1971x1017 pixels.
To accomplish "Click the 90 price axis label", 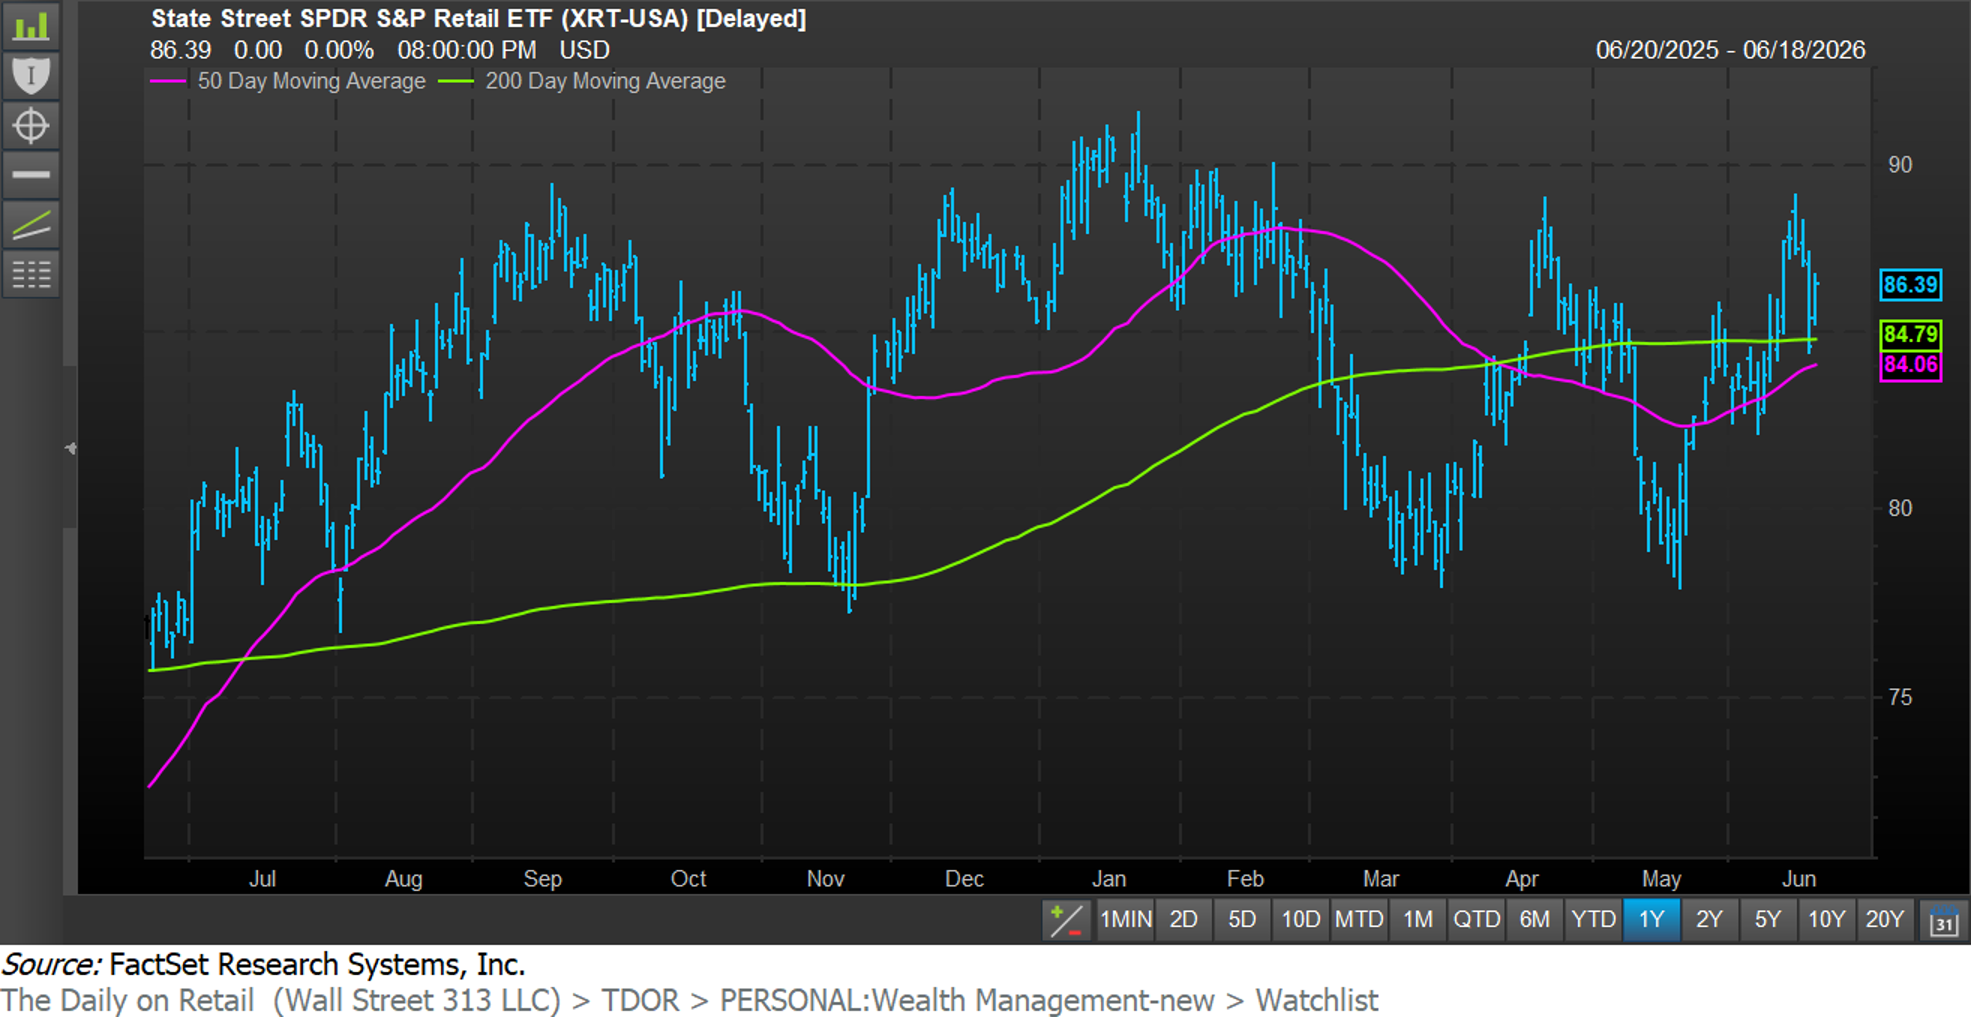I will [1900, 165].
